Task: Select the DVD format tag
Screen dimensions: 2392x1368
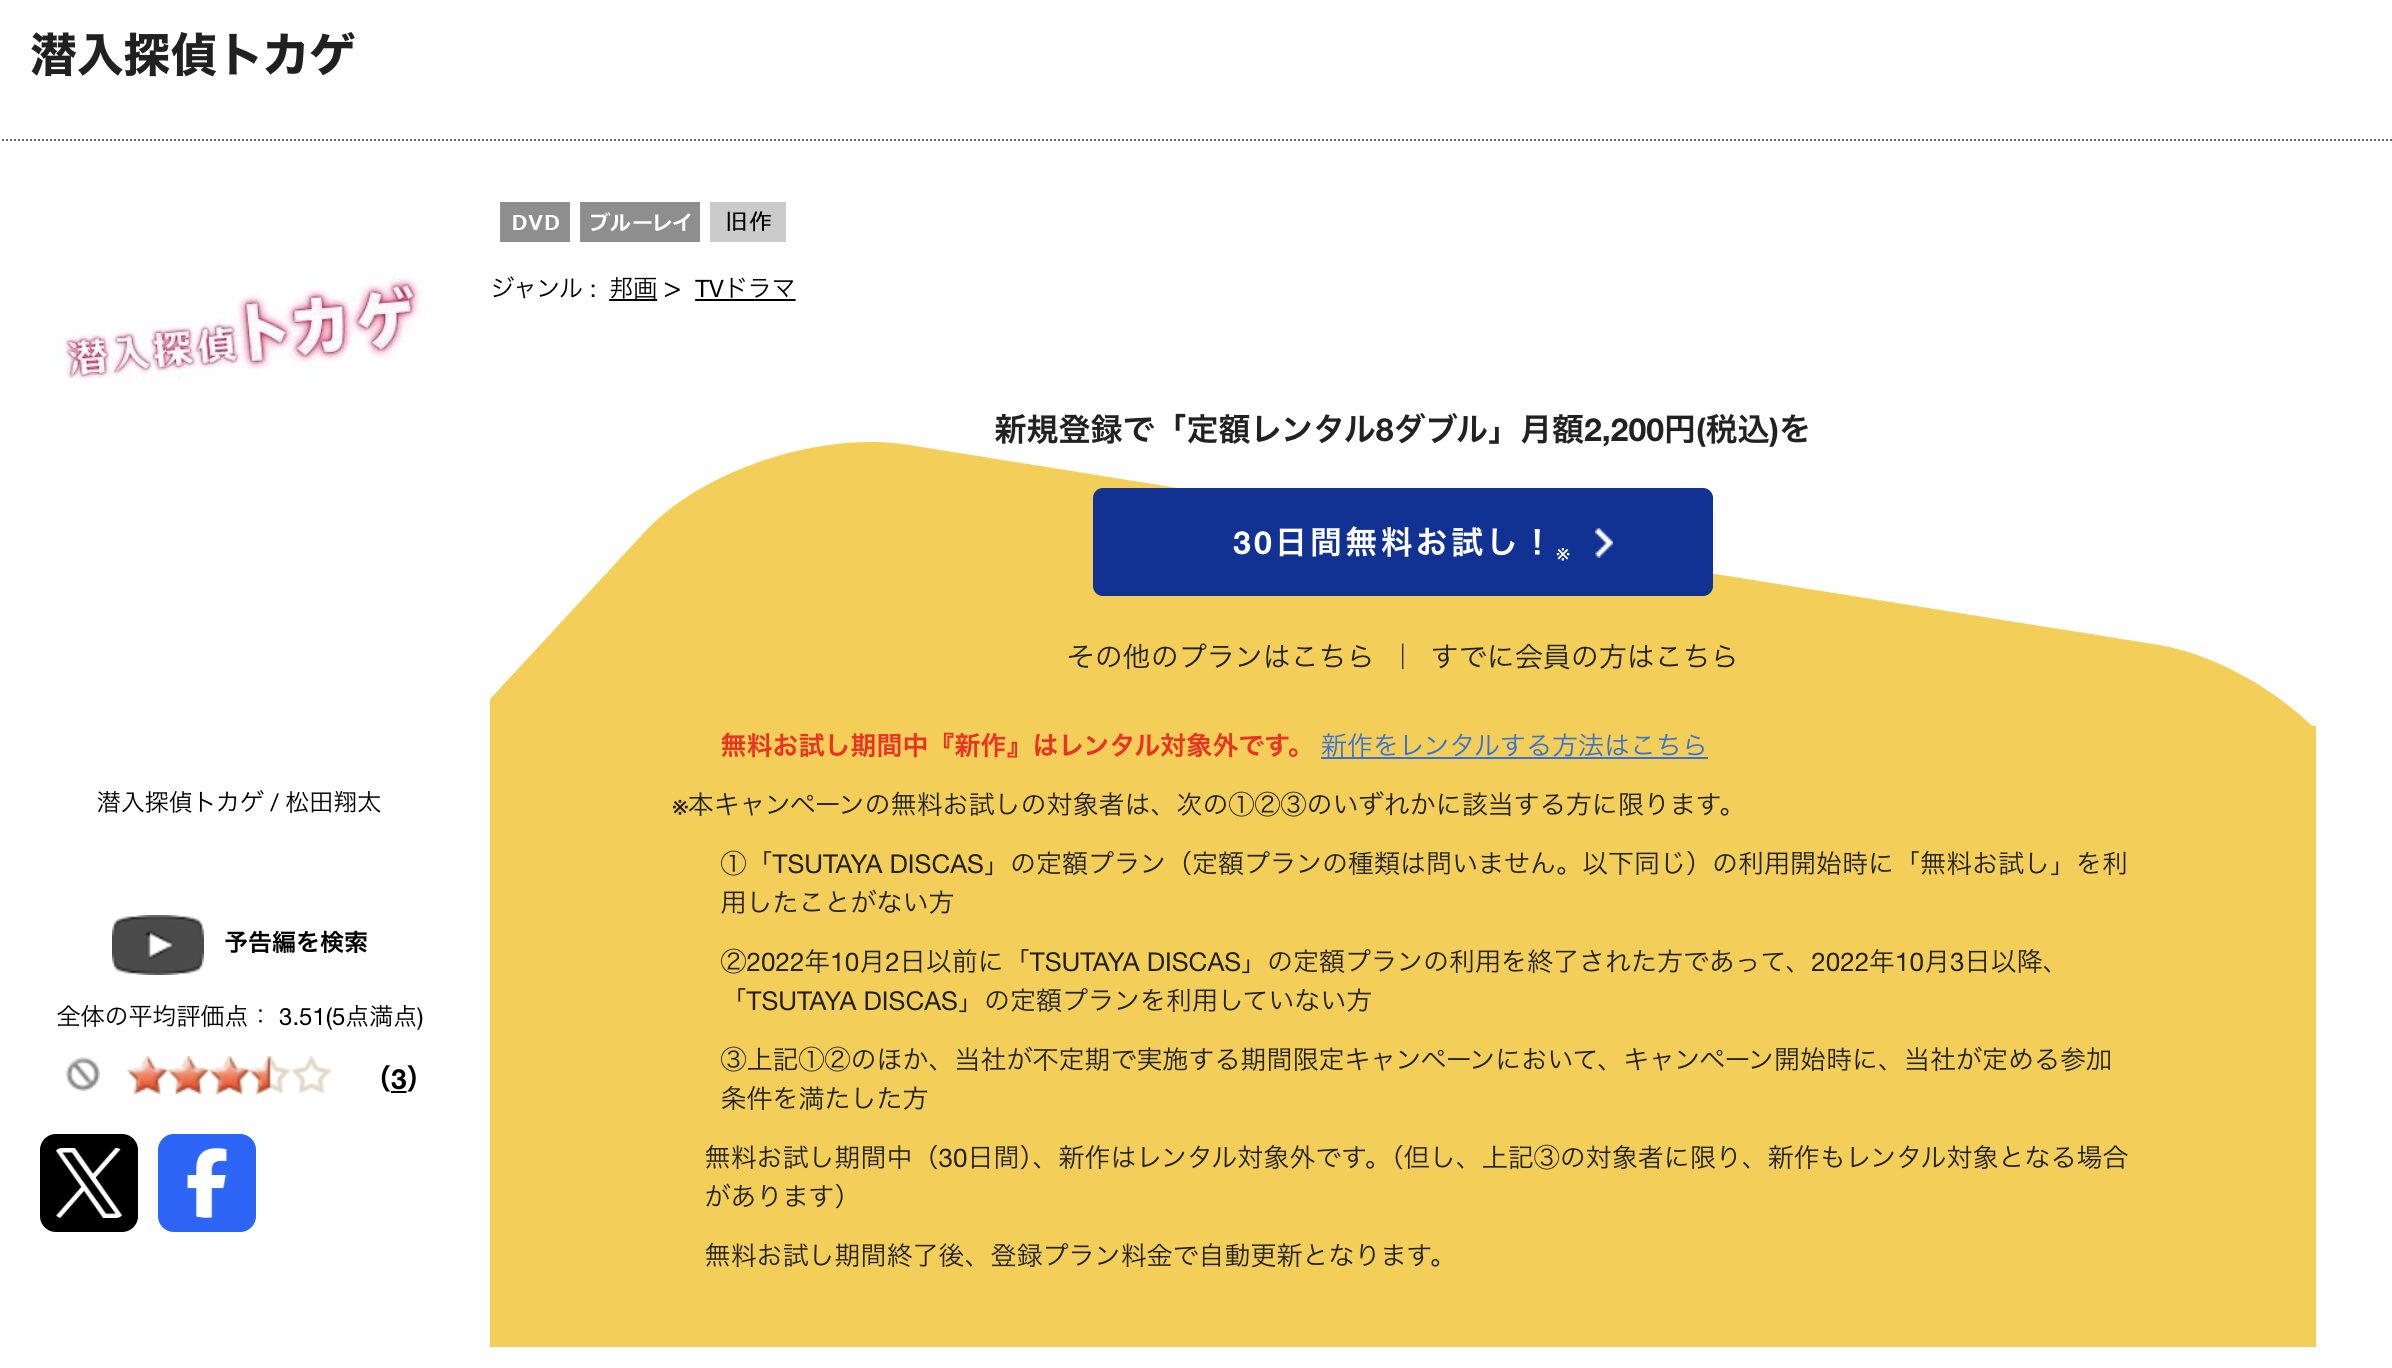Action: (x=535, y=222)
